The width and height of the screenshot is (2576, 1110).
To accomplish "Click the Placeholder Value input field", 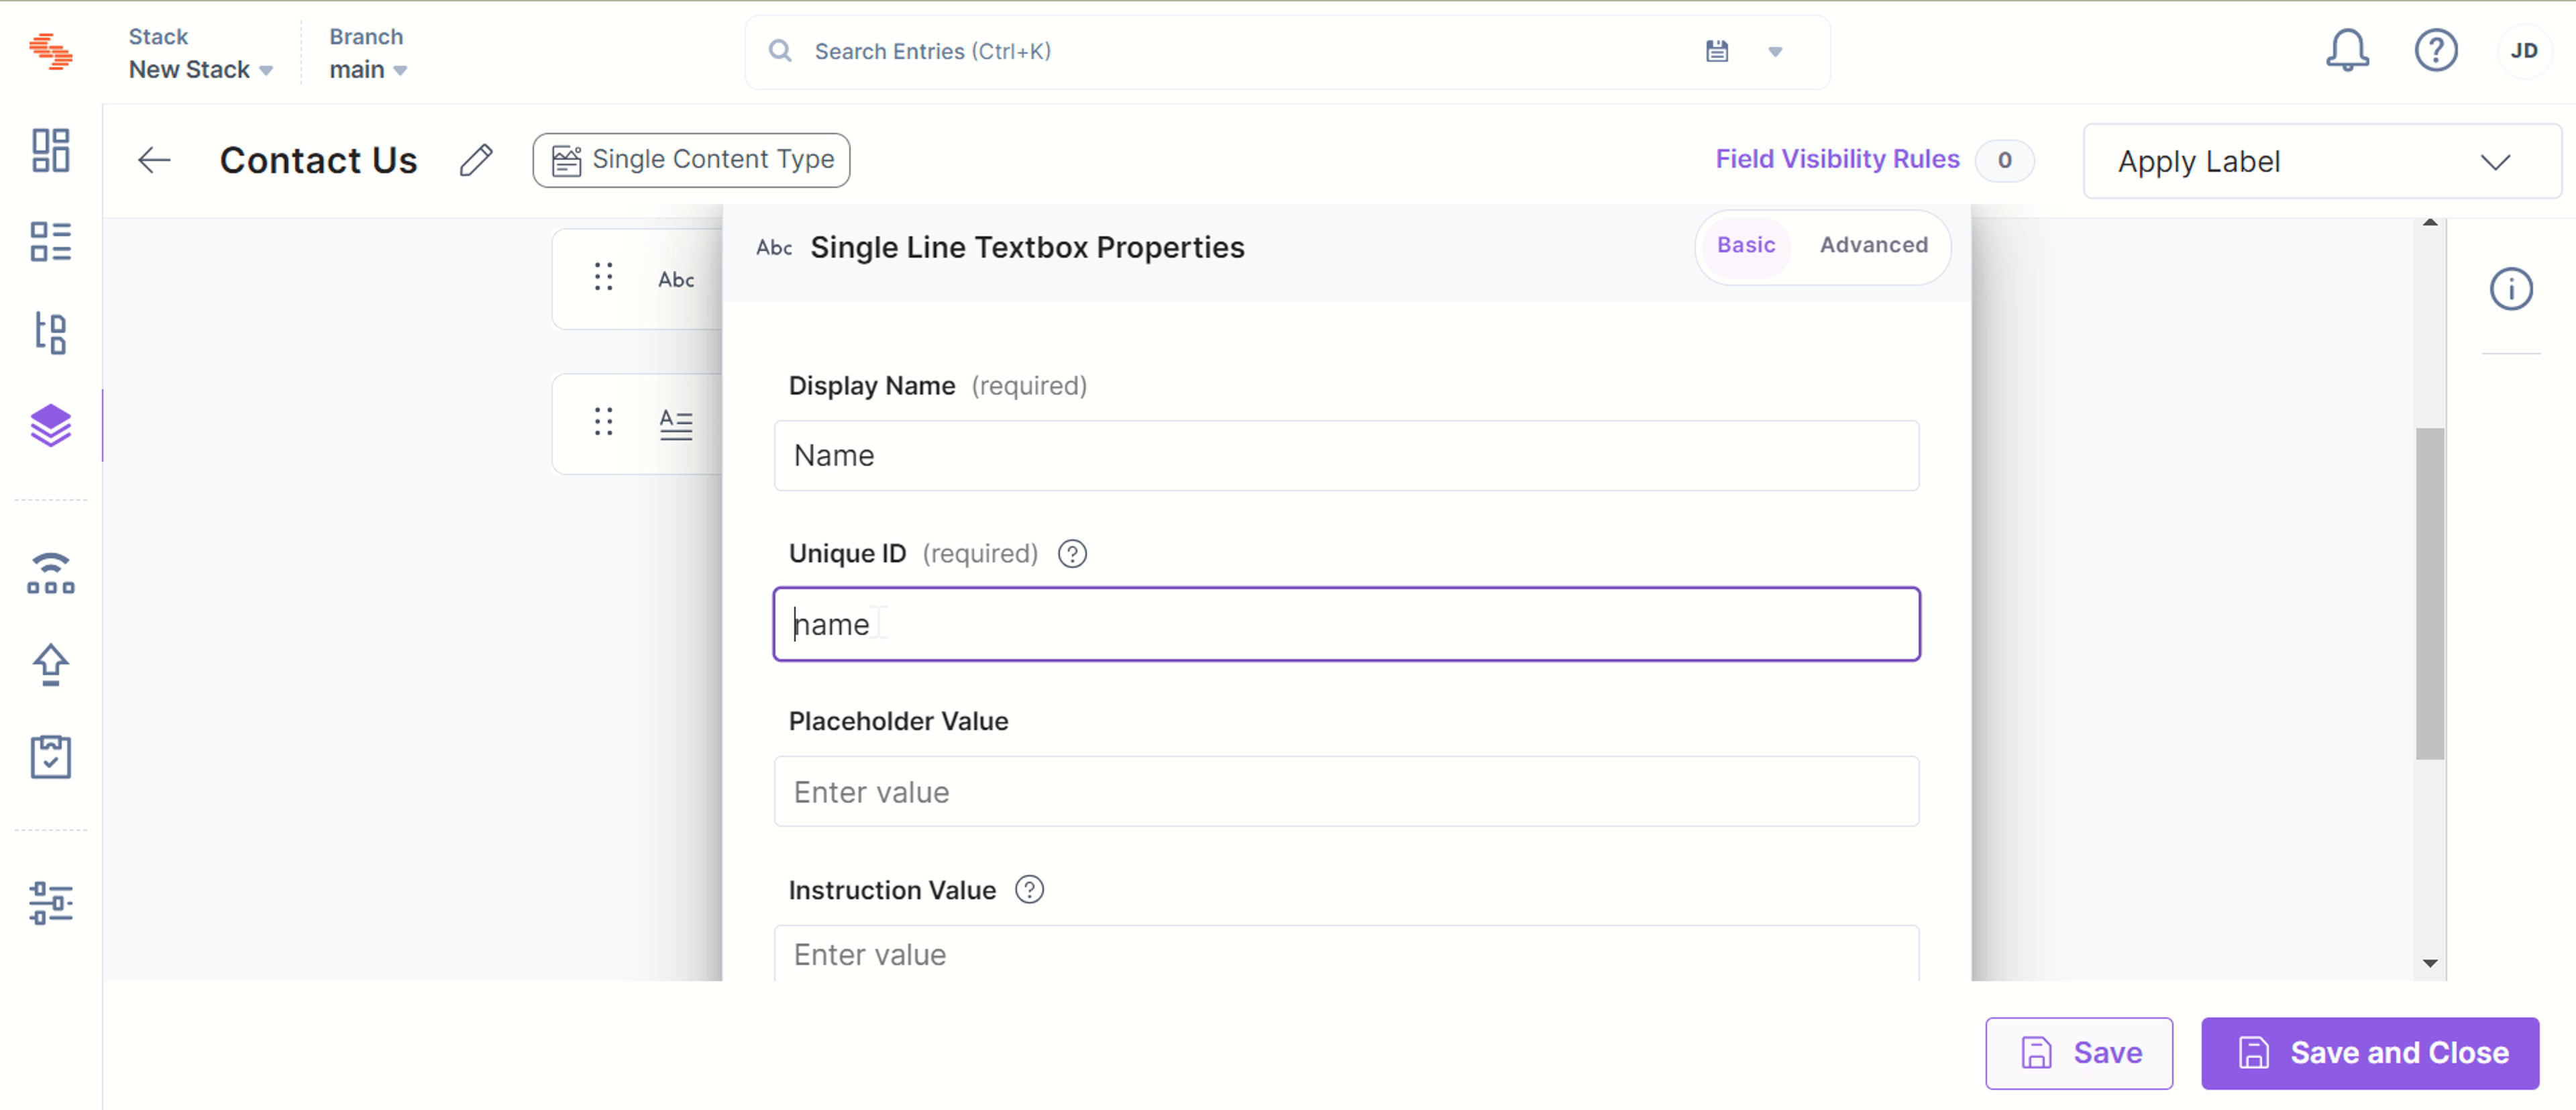I will (x=1346, y=792).
